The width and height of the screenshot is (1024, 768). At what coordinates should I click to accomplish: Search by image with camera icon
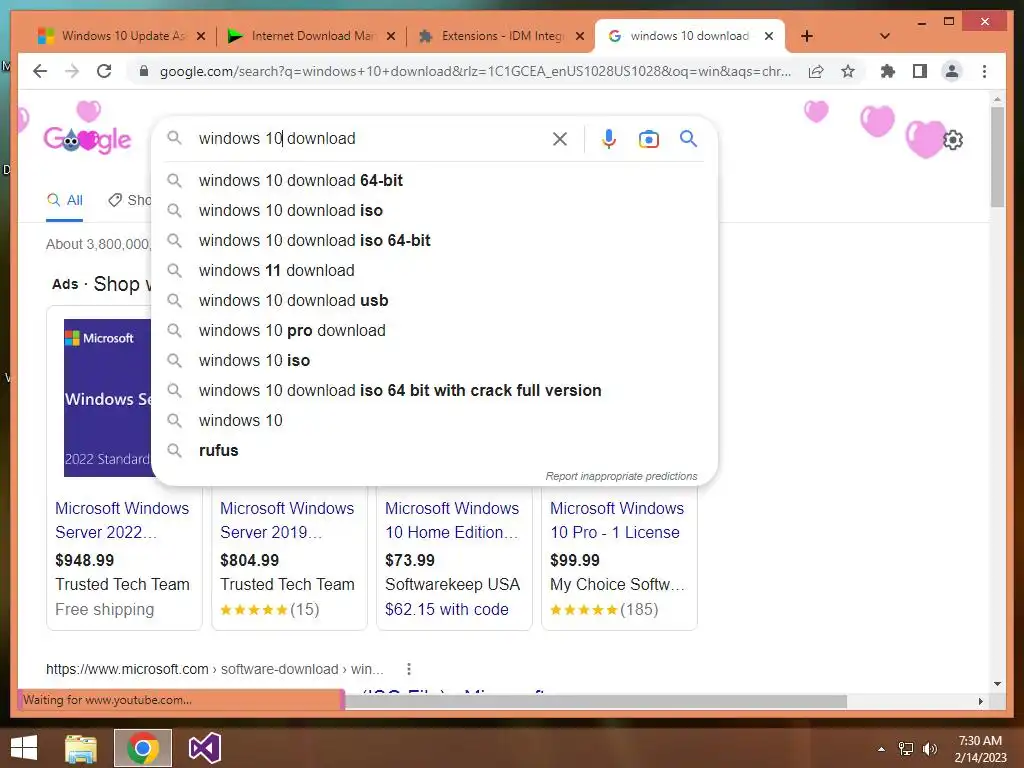point(648,138)
